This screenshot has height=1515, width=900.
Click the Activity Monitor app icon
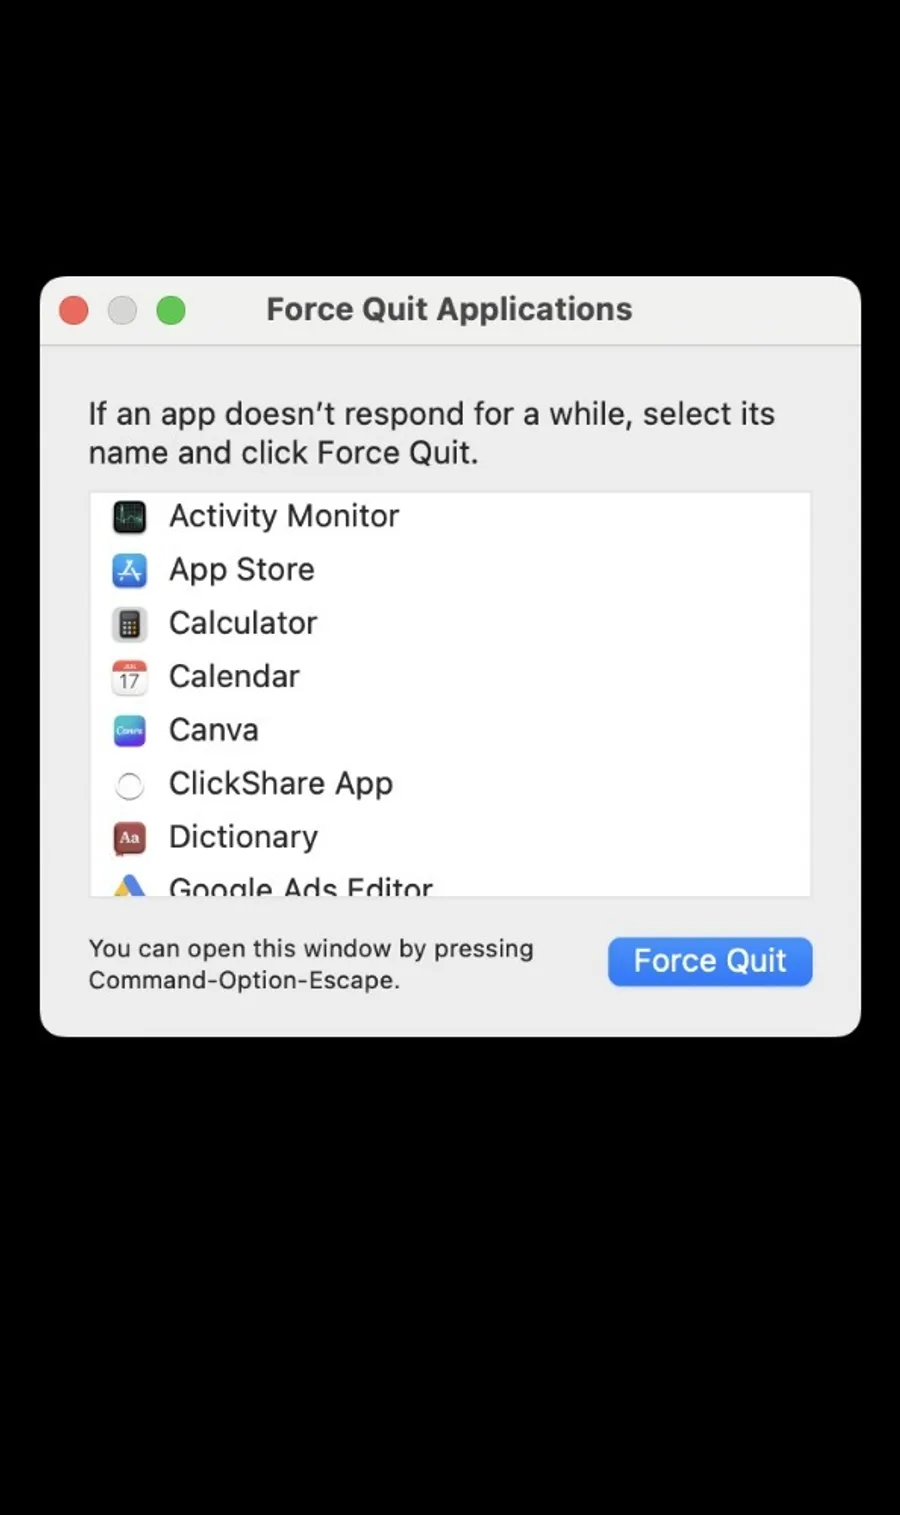(129, 517)
